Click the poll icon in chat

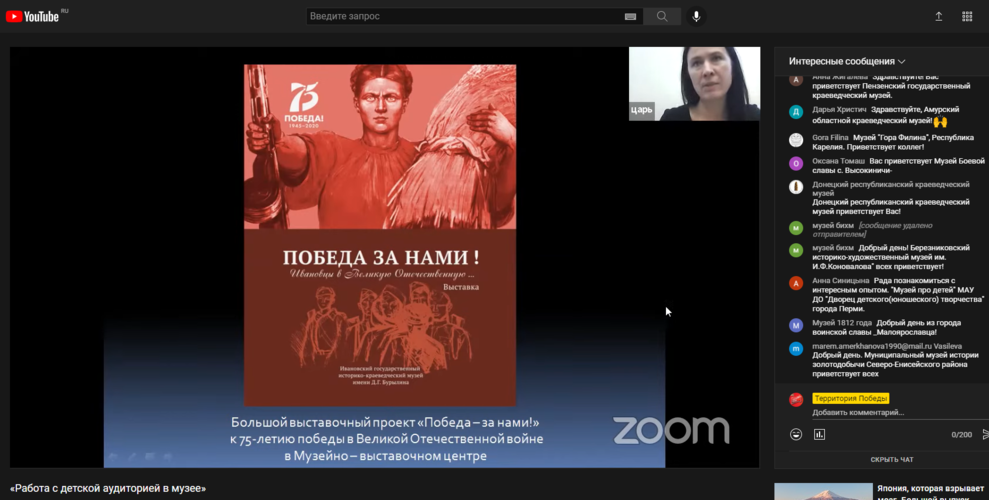click(820, 434)
